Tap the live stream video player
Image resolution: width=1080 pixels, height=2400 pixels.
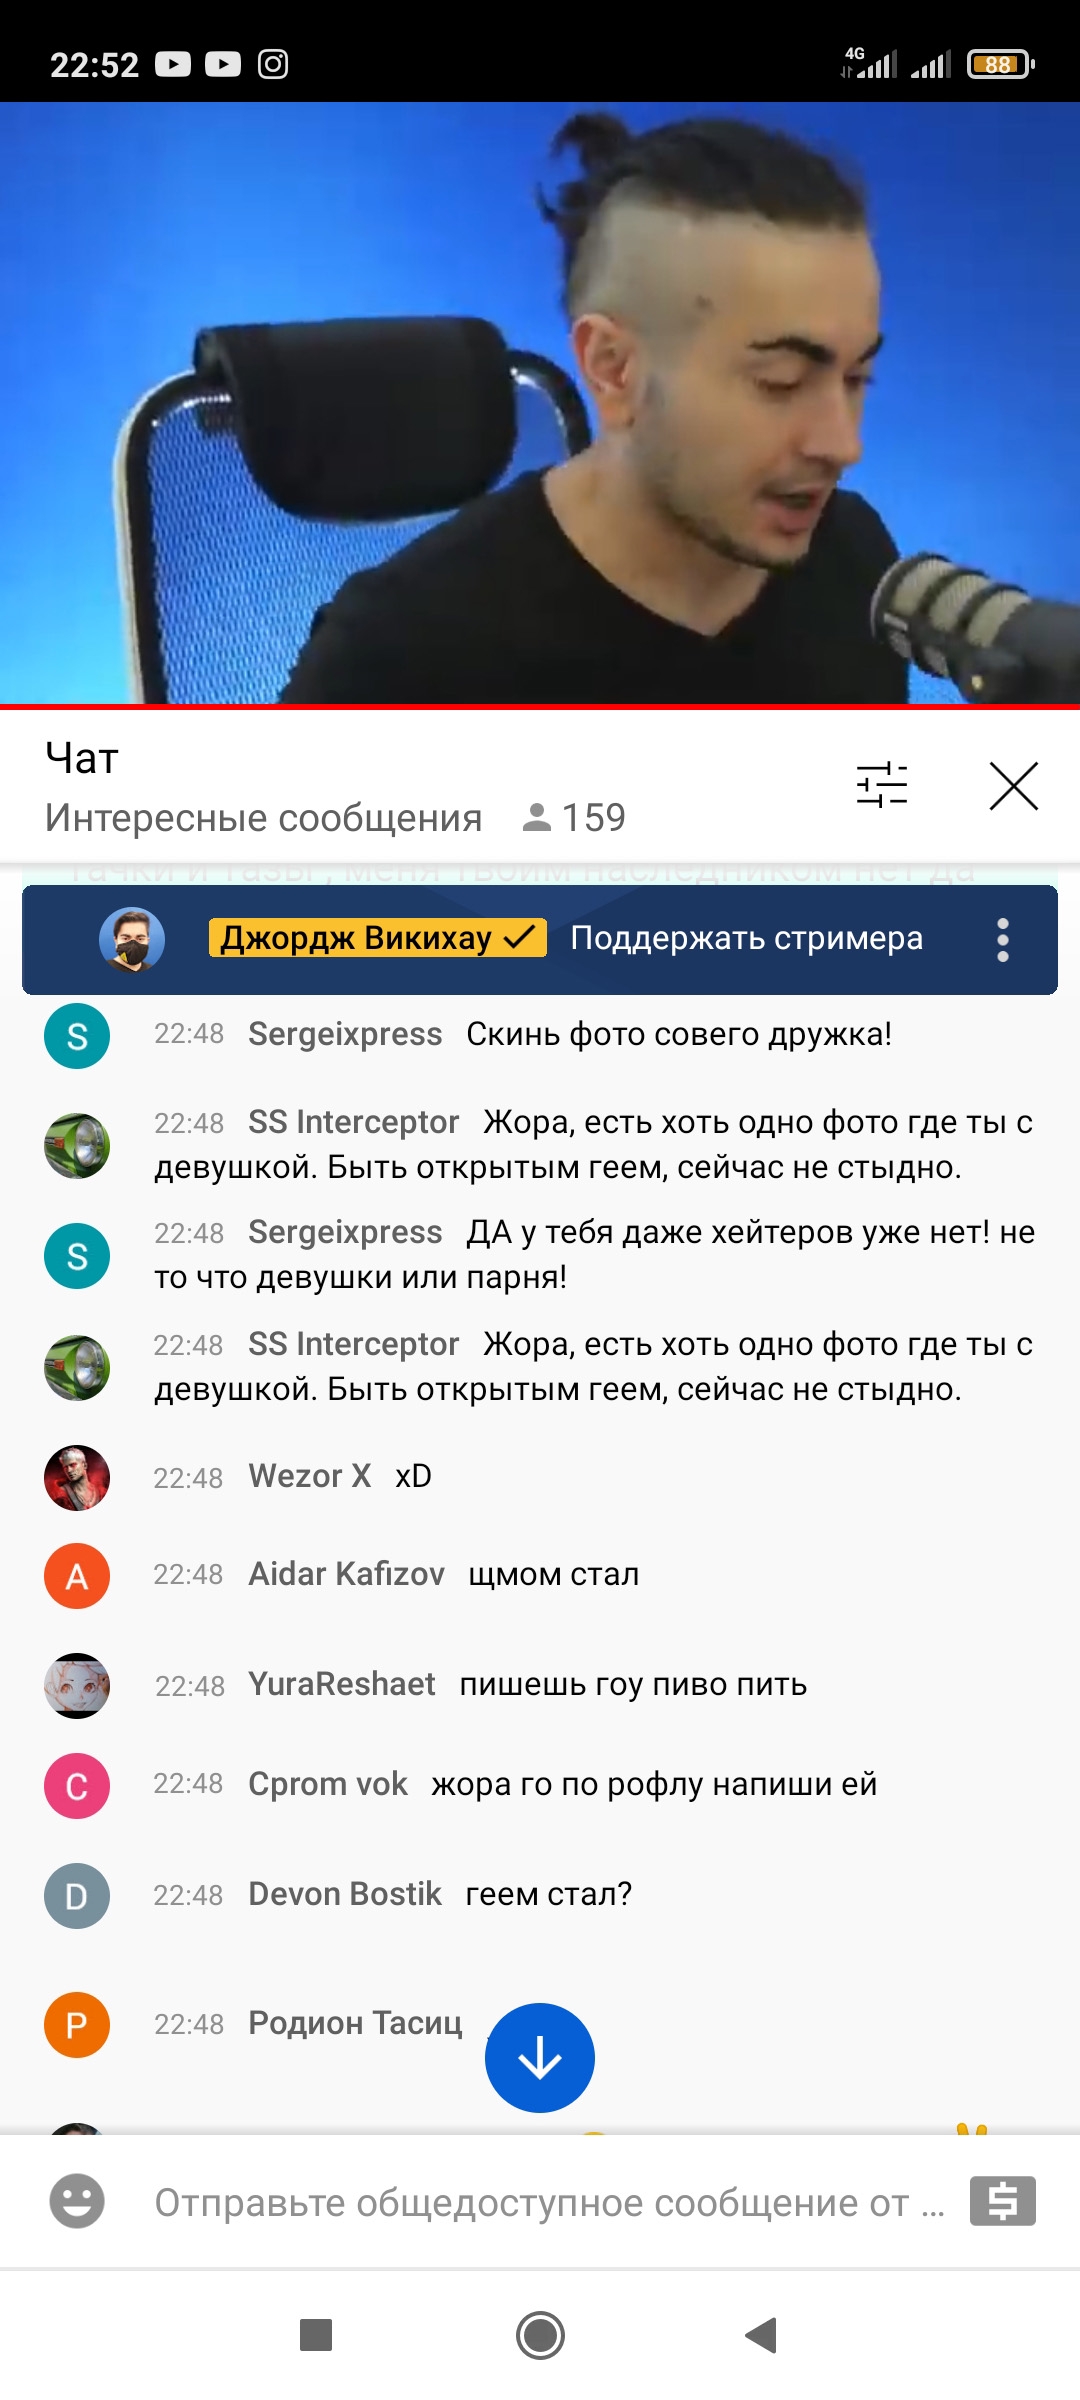point(540,403)
